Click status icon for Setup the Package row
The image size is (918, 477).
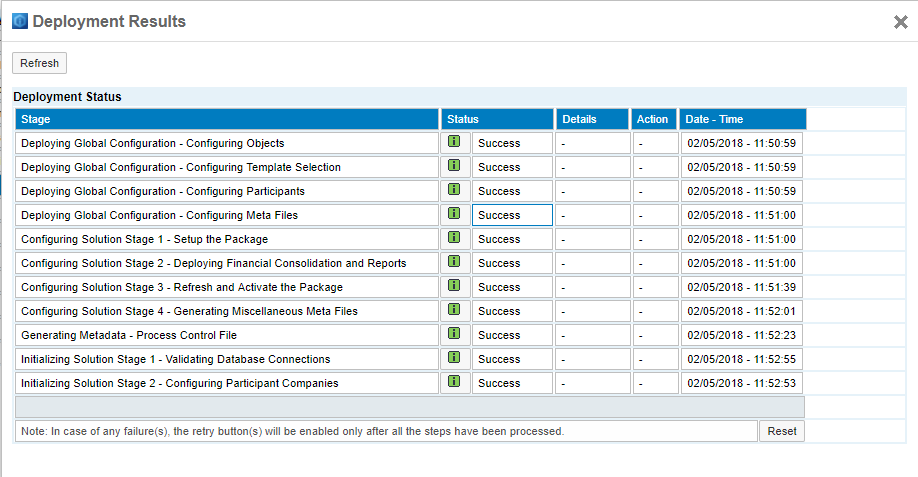tap(454, 238)
